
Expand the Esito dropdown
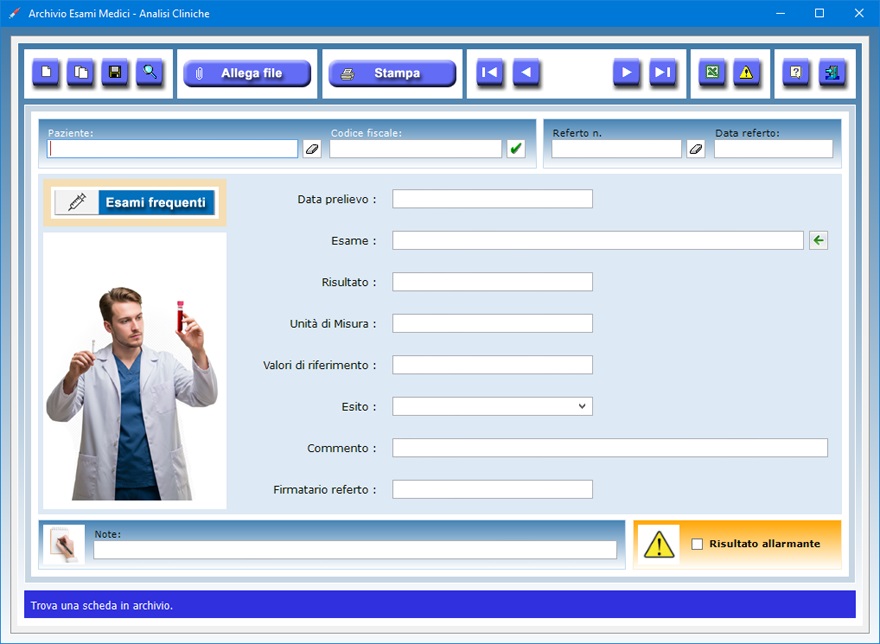click(x=582, y=407)
